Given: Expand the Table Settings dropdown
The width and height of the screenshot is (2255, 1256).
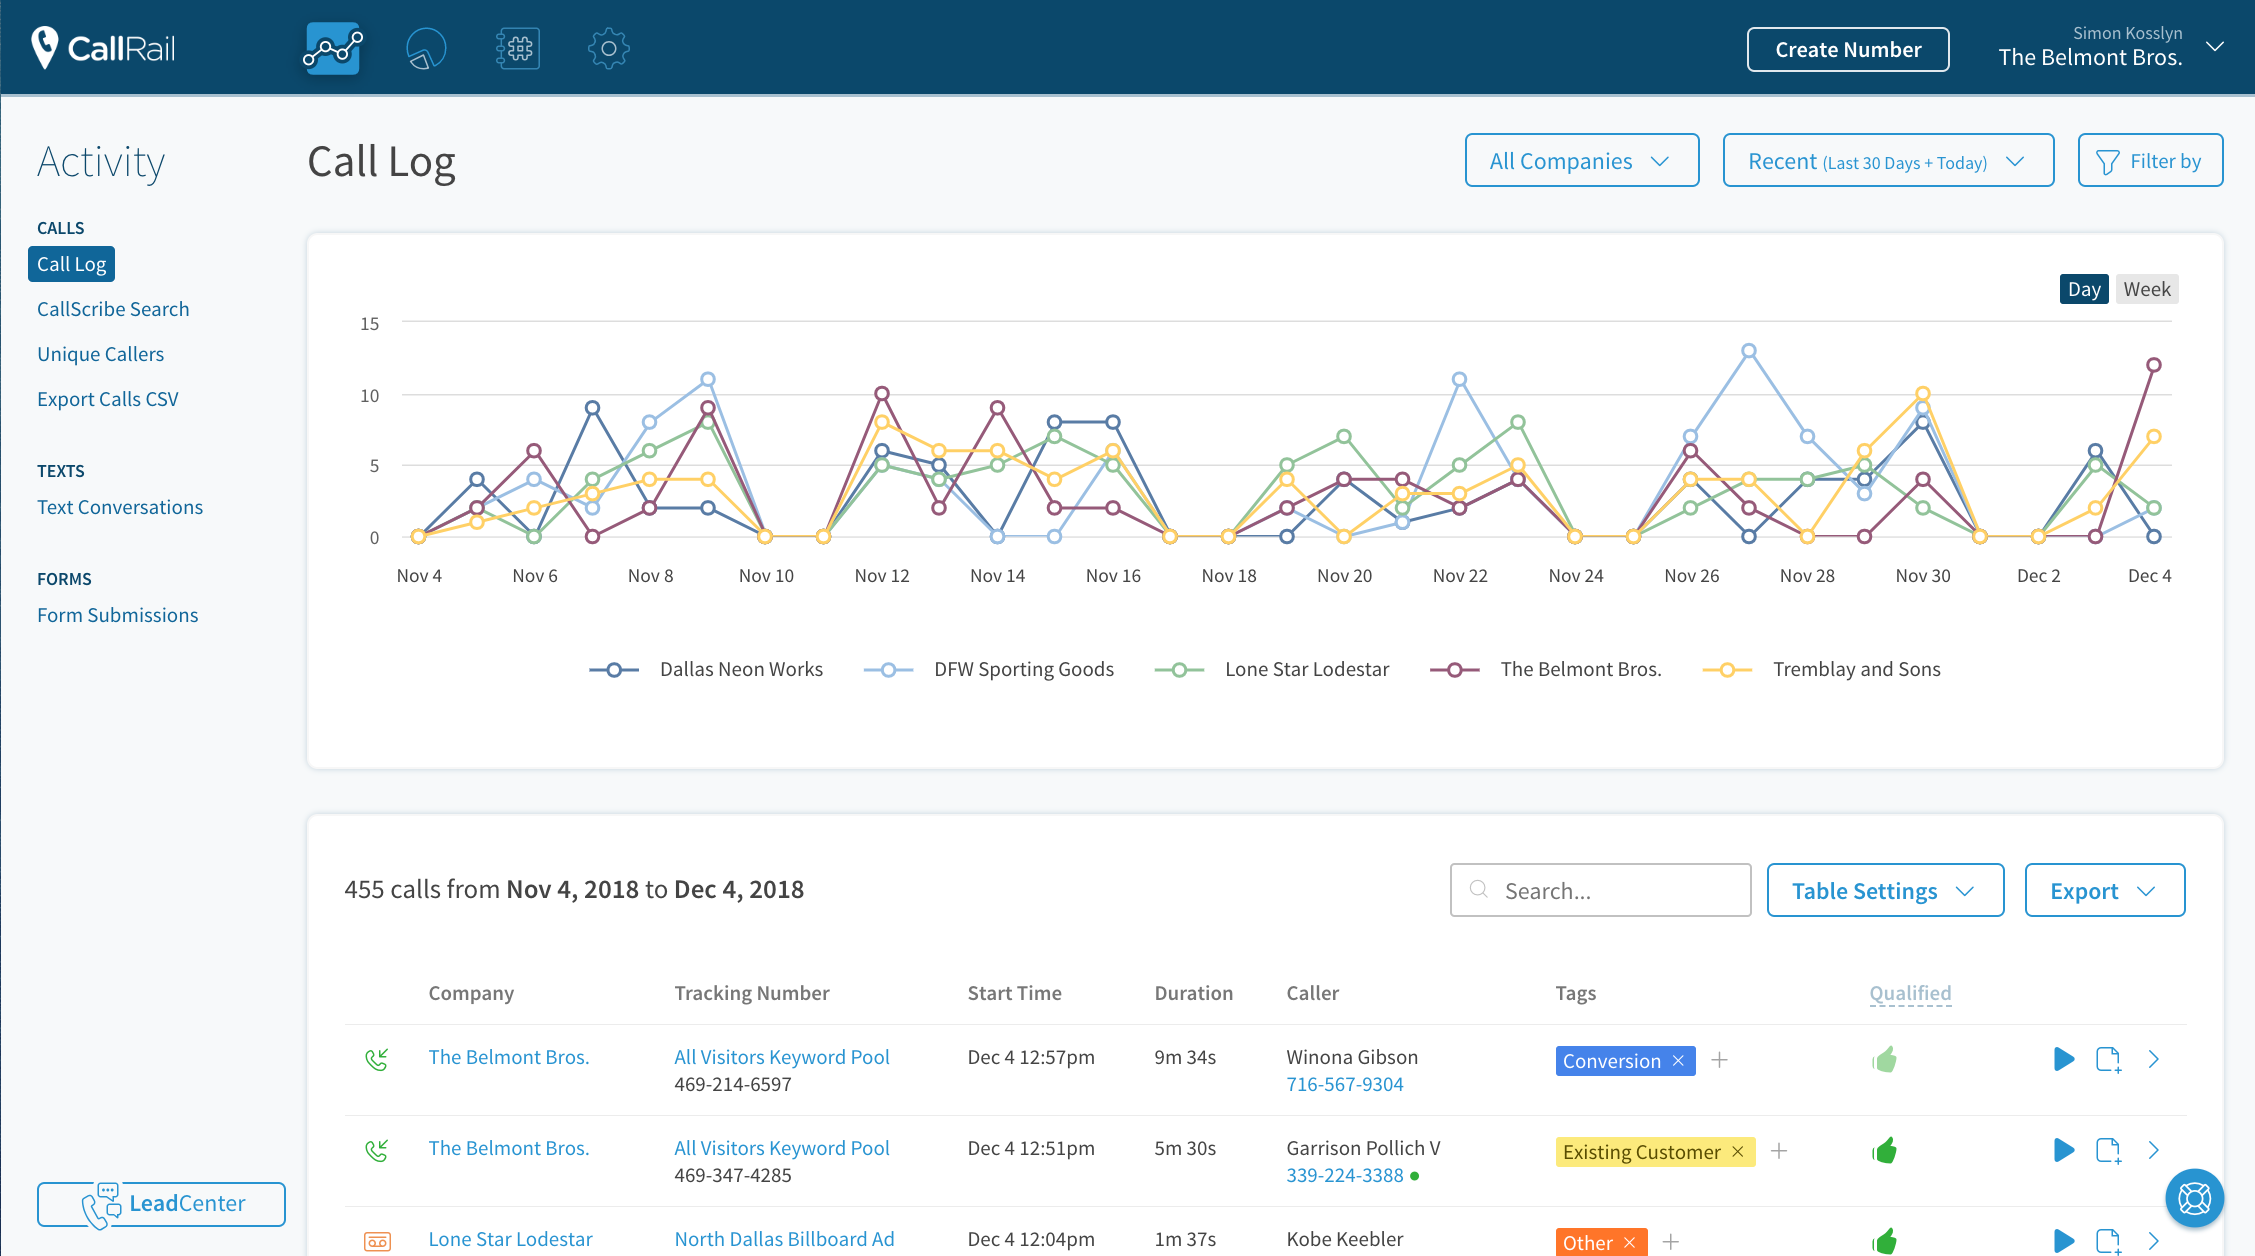Looking at the screenshot, I should (x=1884, y=890).
